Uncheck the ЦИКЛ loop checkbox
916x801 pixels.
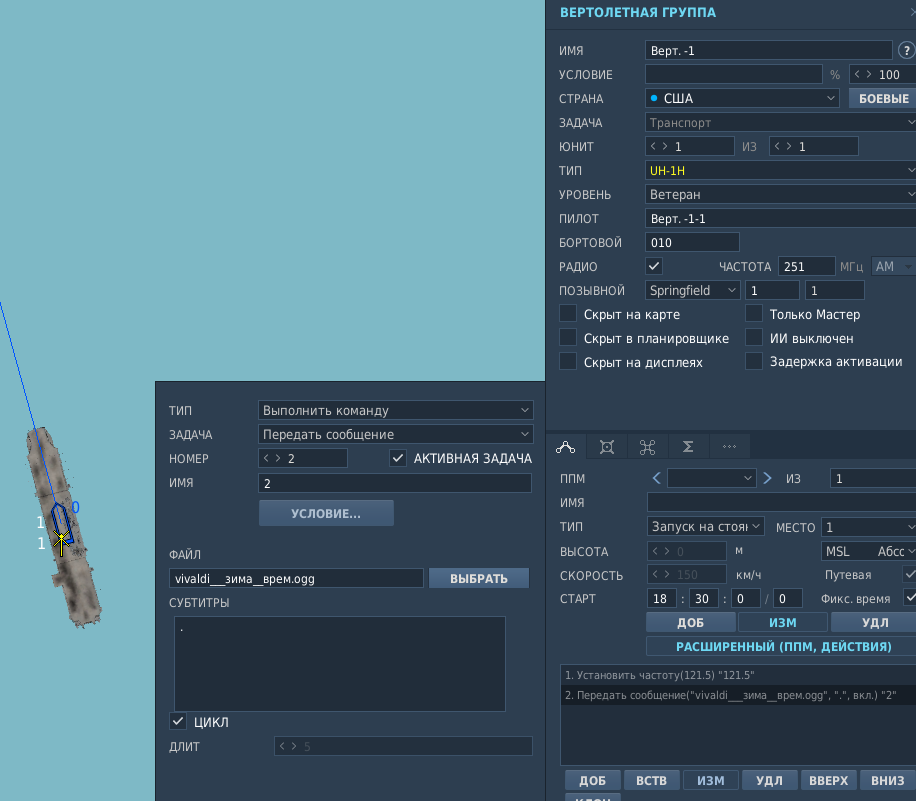(178, 722)
